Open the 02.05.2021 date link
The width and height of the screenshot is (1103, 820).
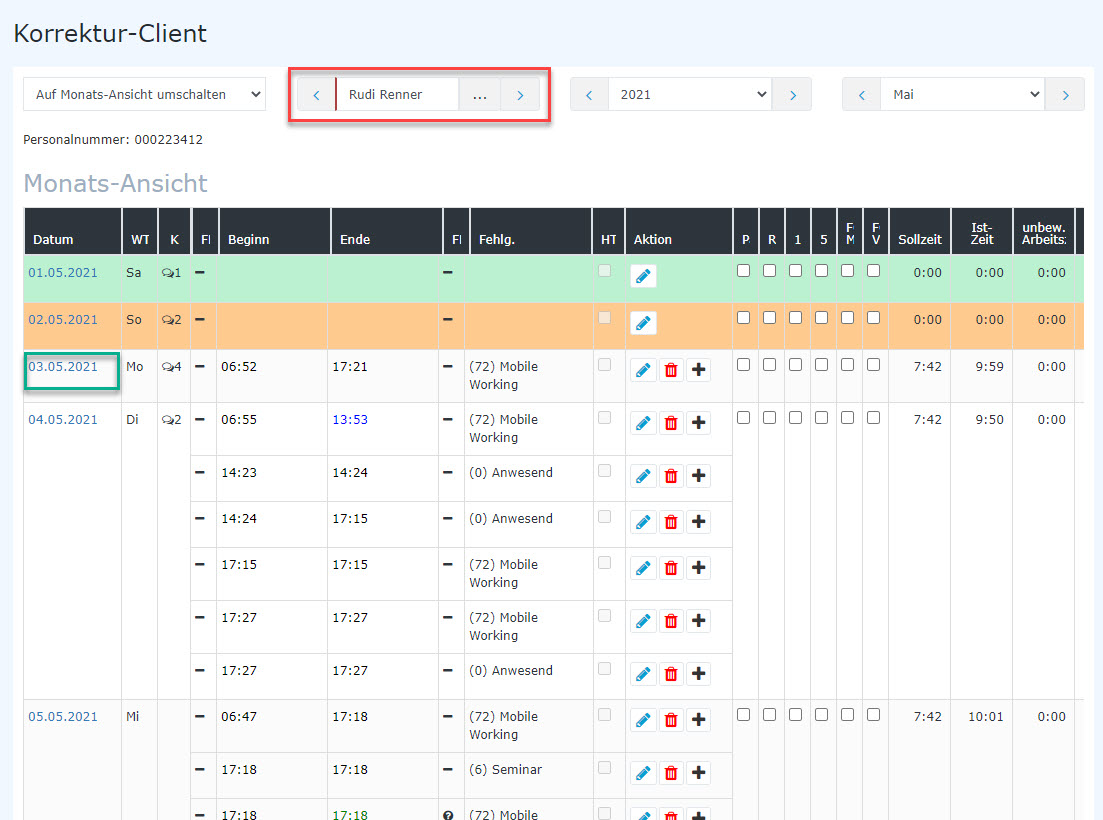(x=63, y=320)
